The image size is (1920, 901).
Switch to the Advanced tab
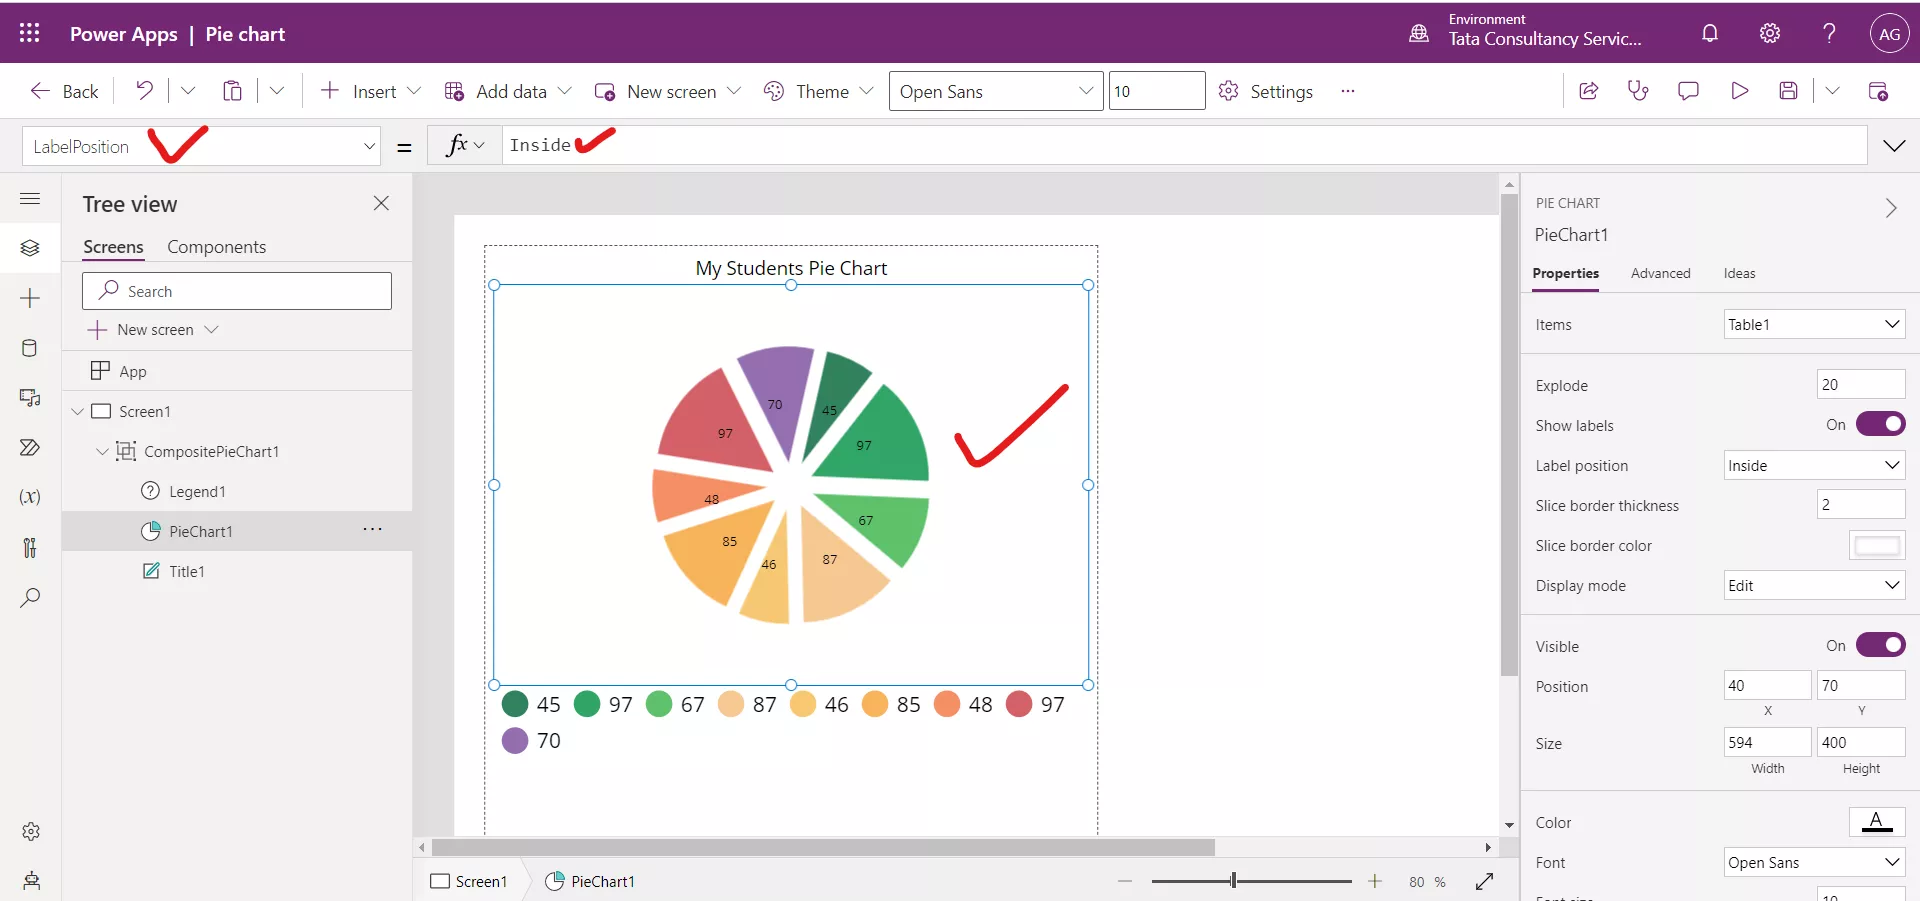(1660, 273)
